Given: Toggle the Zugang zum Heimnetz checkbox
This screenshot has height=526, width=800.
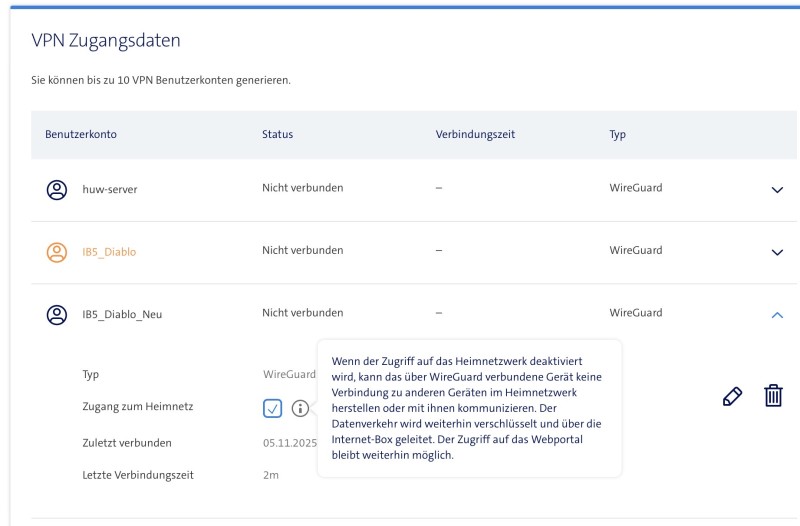Looking at the screenshot, I should pyautogui.click(x=273, y=408).
